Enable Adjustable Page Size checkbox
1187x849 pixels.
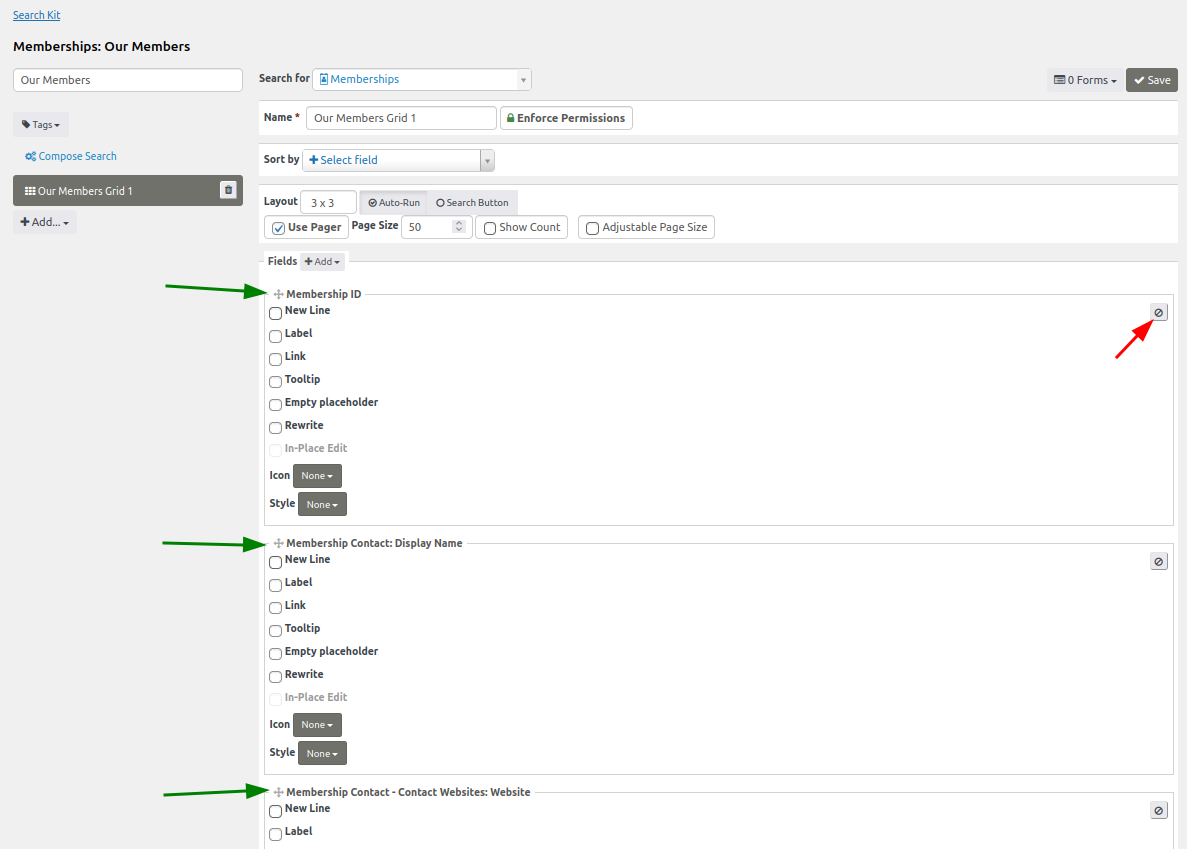click(593, 228)
